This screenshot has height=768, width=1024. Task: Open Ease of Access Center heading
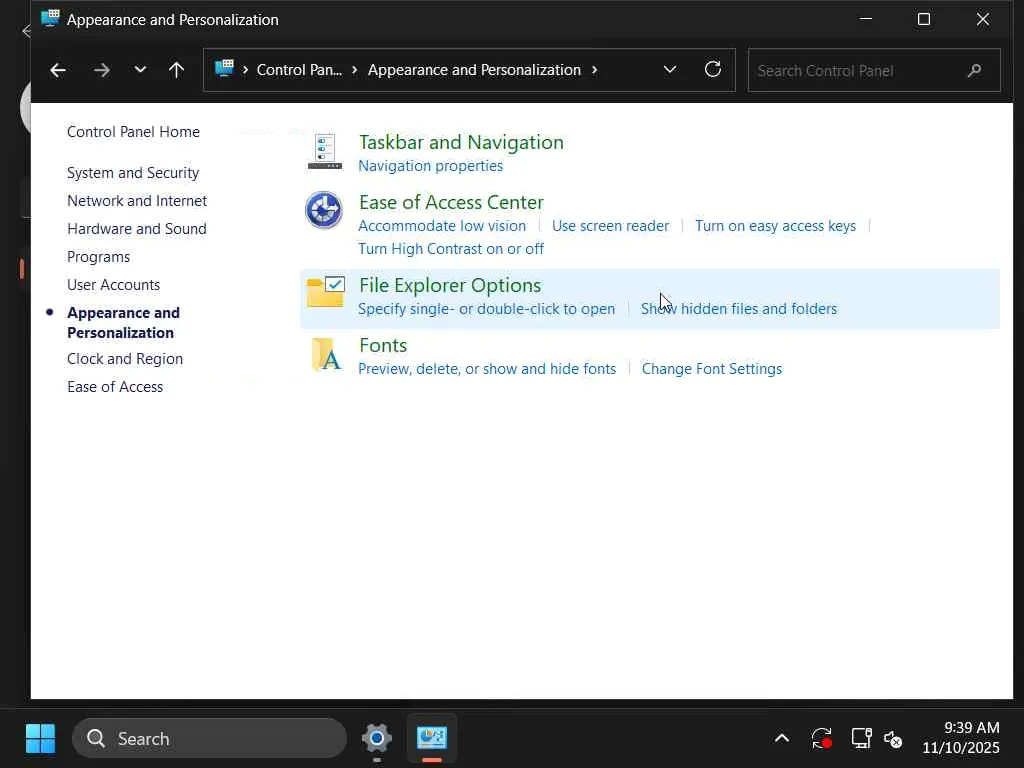coord(451,202)
